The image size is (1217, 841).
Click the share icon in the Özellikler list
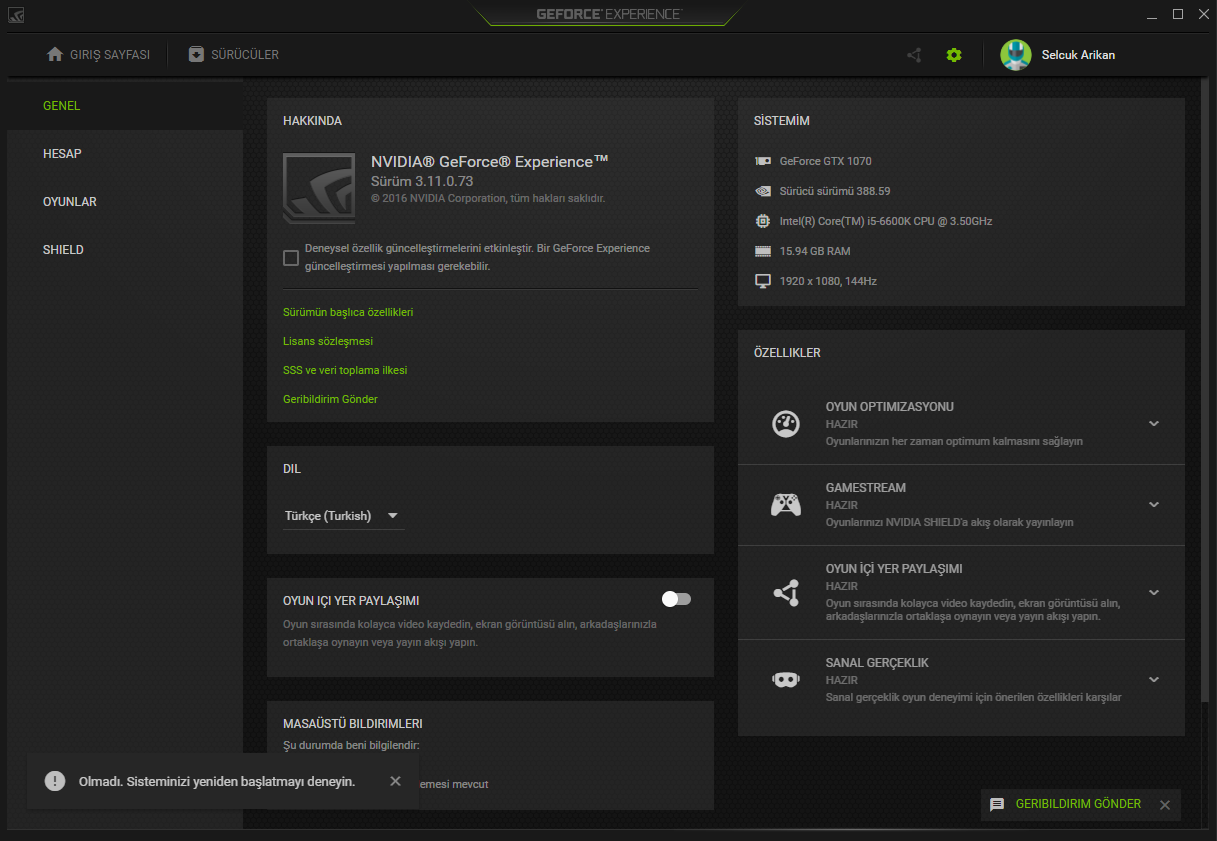click(786, 593)
